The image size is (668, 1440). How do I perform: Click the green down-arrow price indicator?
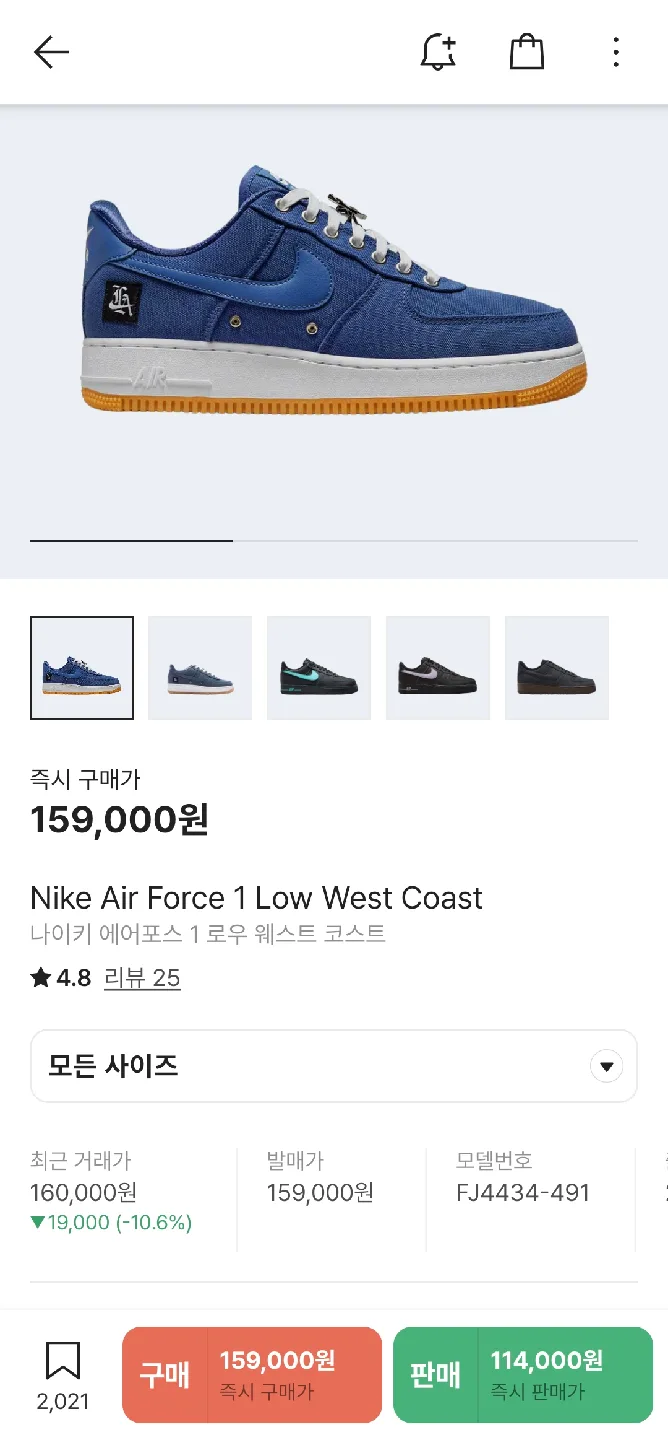click(x=40, y=1222)
